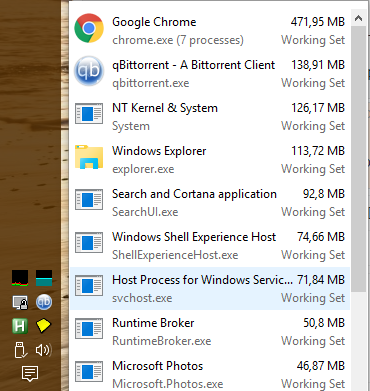
Task: Click the 126,17 MB memory value
Action: pos(318,108)
